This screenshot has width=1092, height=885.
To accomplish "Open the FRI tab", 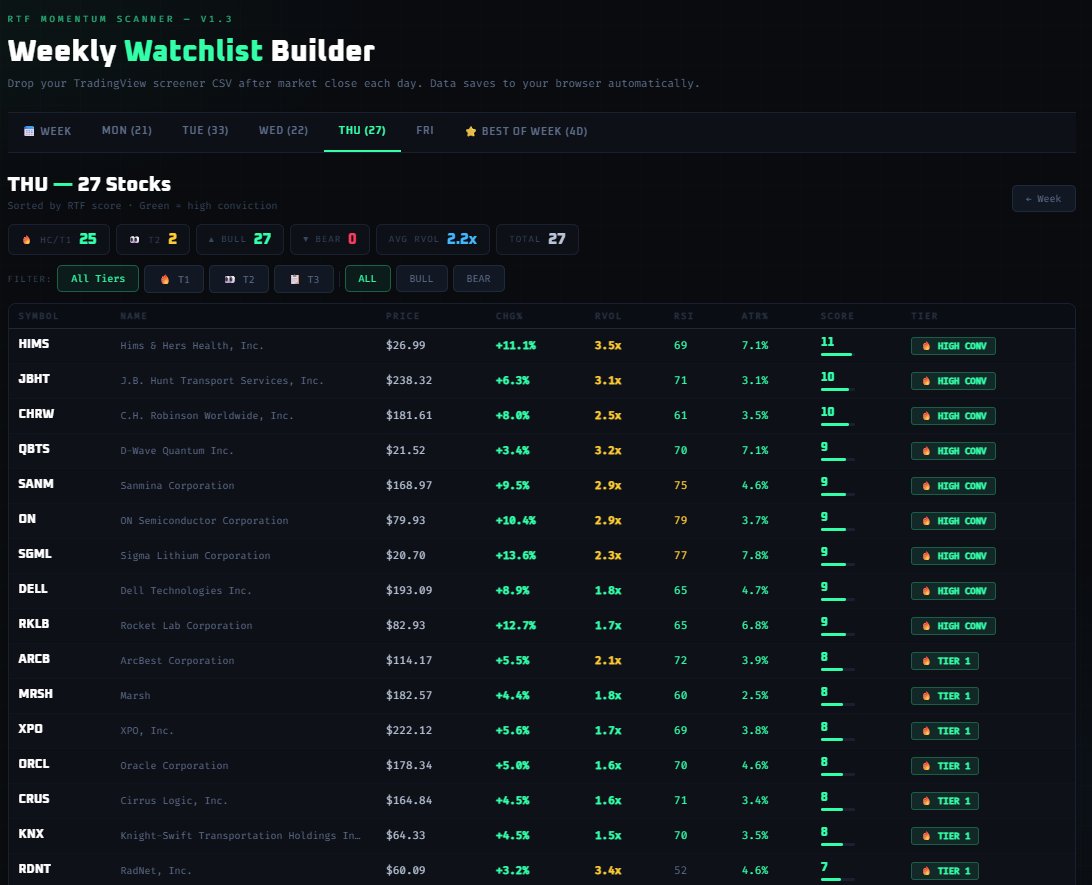I will (x=425, y=131).
